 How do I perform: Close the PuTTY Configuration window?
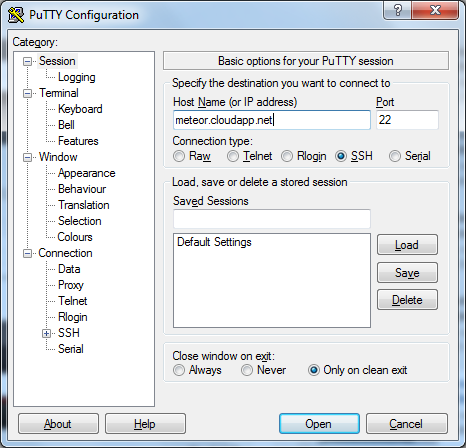435,10
